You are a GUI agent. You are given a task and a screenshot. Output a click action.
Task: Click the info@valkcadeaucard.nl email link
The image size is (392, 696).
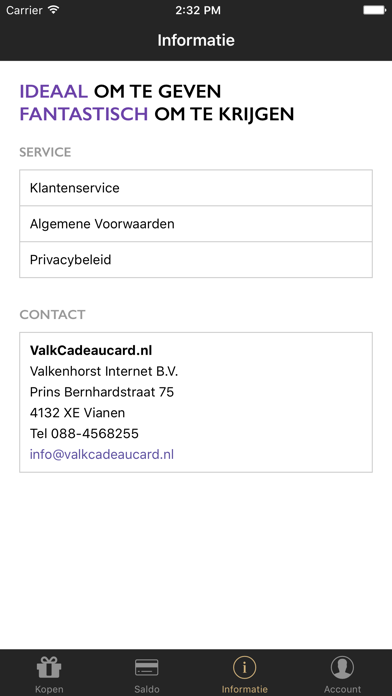[x=102, y=454]
